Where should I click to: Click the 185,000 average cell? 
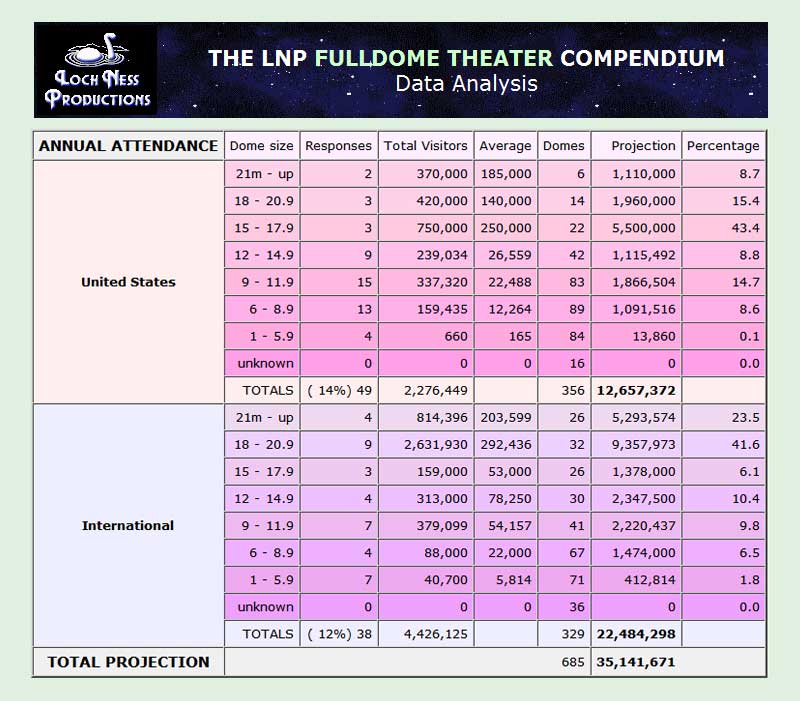(506, 174)
